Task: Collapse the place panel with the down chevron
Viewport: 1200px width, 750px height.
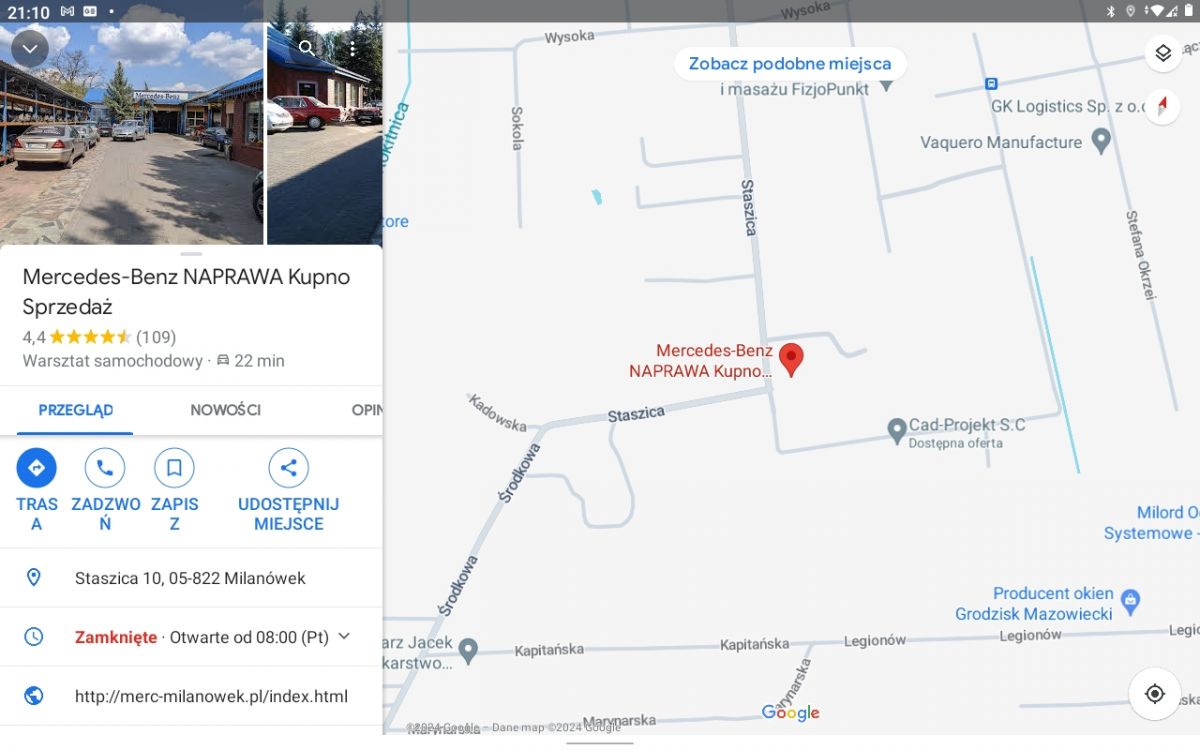Action: (x=30, y=48)
